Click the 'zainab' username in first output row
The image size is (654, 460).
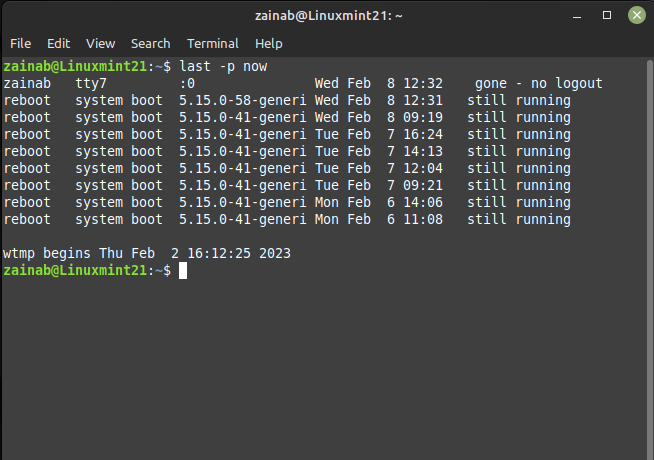click(27, 83)
